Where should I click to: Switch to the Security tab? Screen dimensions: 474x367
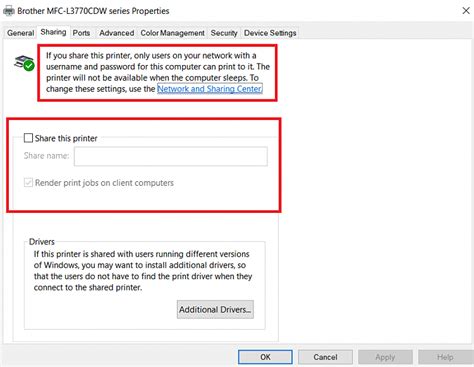pos(224,33)
